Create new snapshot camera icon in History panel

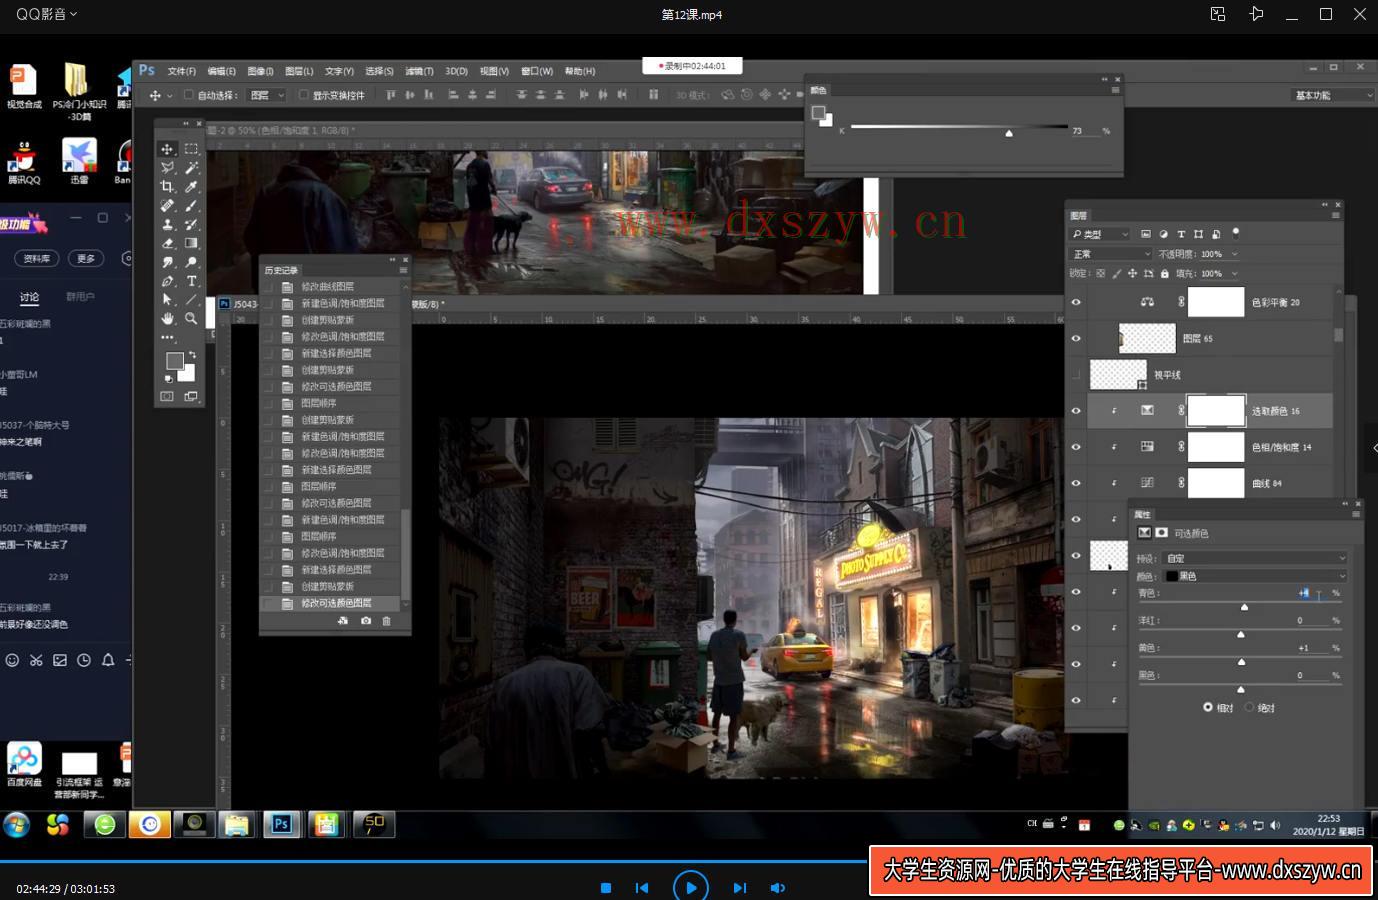tap(365, 621)
